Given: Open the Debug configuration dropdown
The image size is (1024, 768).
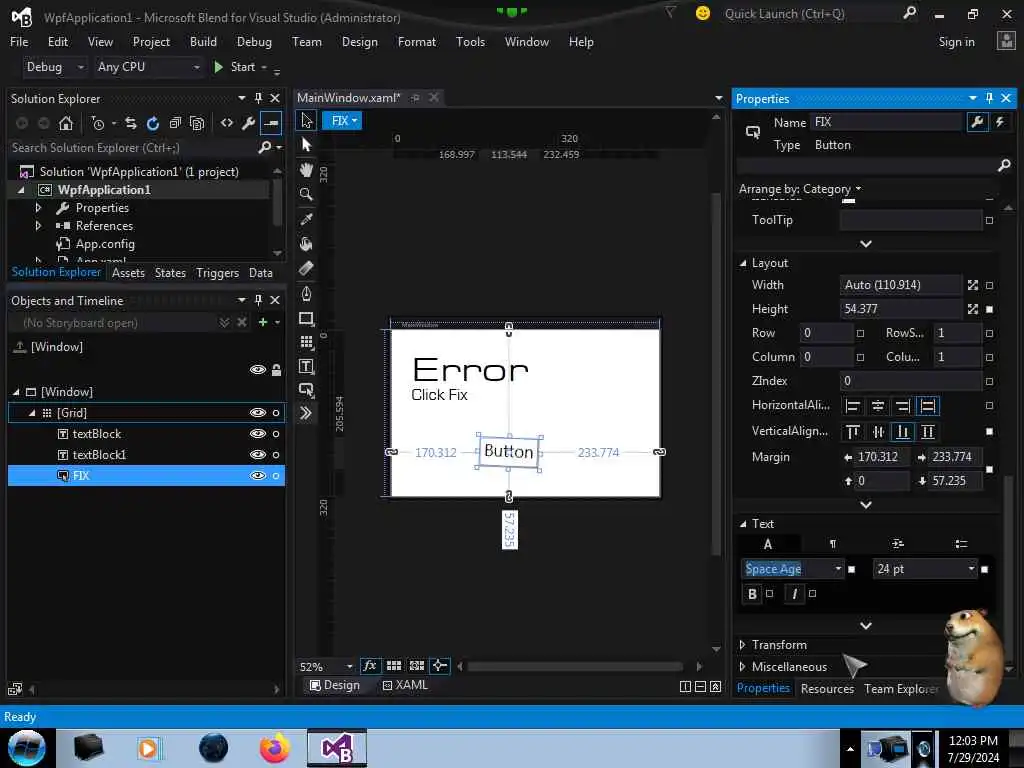Looking at the screenshot, I should (54, 67).
